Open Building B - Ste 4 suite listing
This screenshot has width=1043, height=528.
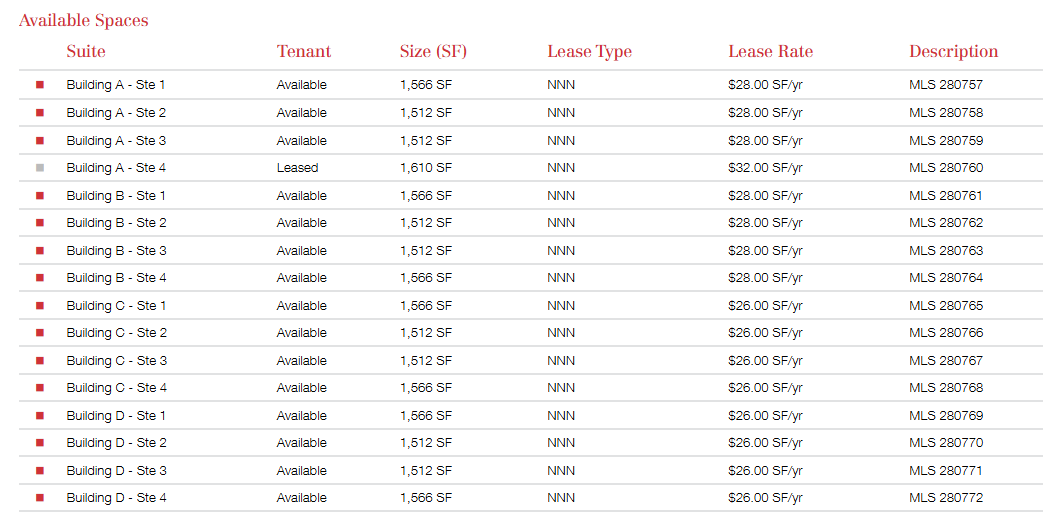[x=116, y=278]
